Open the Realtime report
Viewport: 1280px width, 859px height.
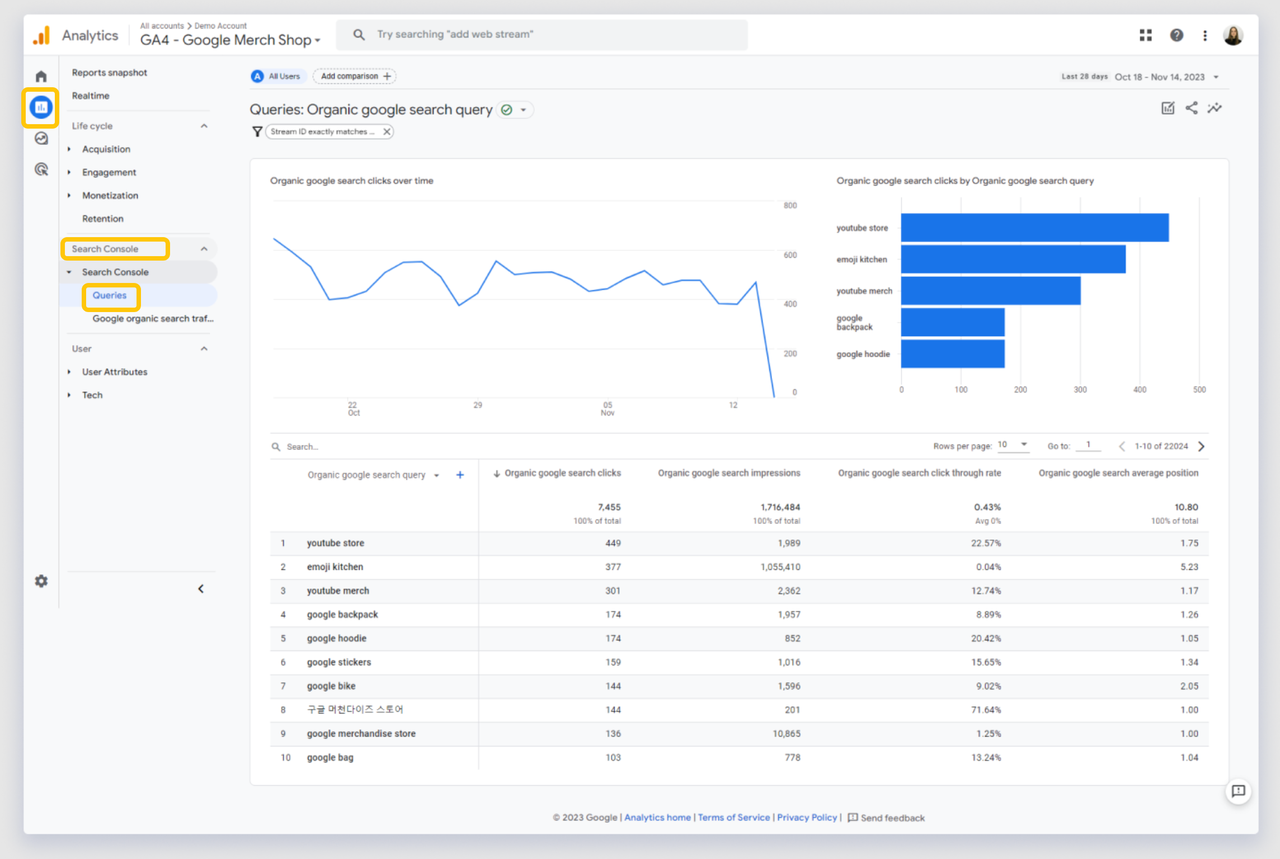[91, 96]
